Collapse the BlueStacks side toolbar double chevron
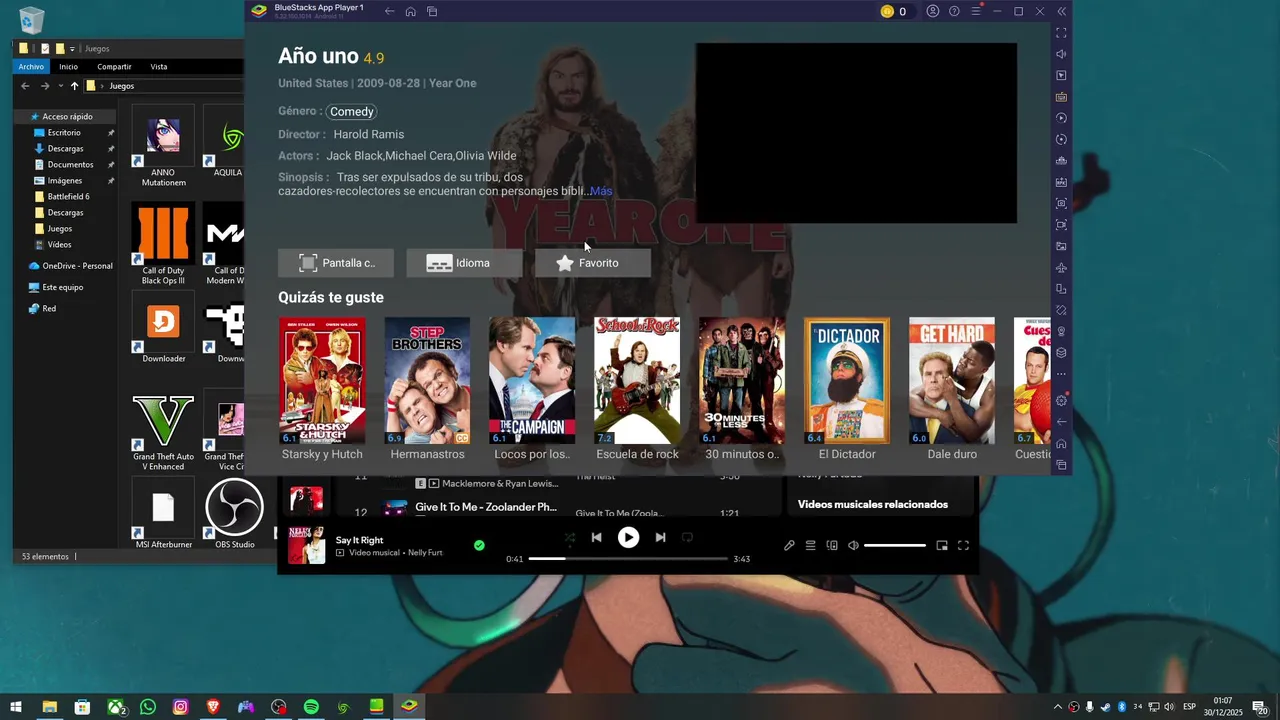 (x=1062, y=11)
